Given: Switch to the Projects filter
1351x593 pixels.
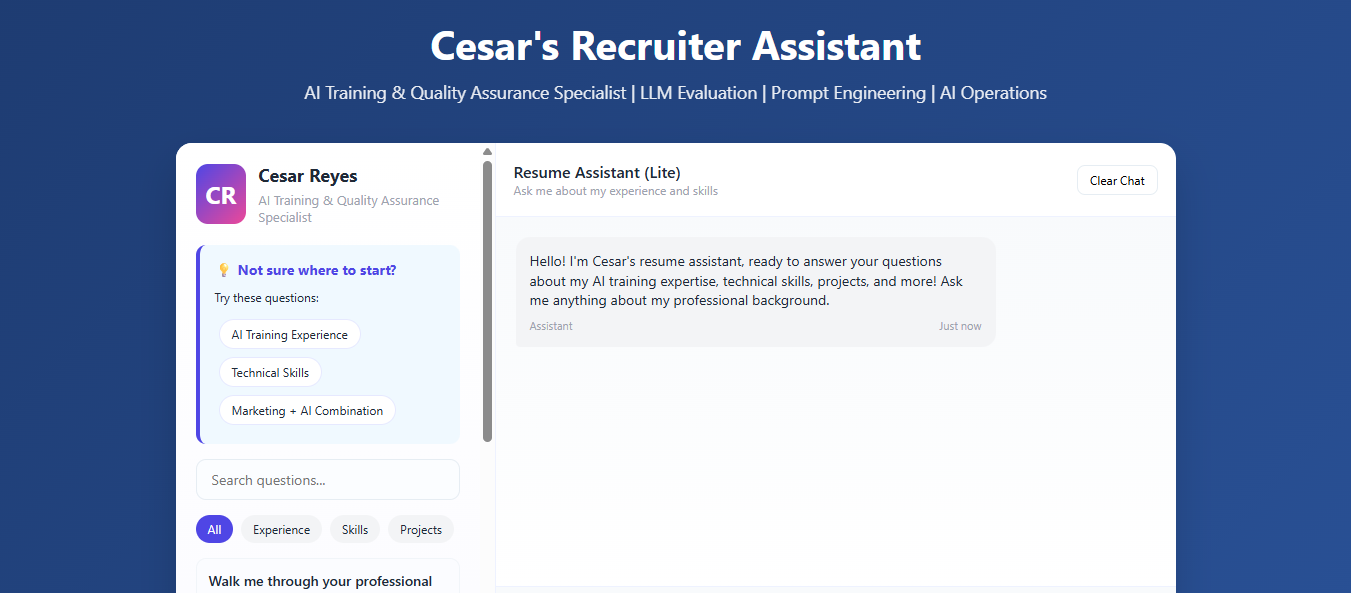Looking at the screenshot, I should point(420,529).
